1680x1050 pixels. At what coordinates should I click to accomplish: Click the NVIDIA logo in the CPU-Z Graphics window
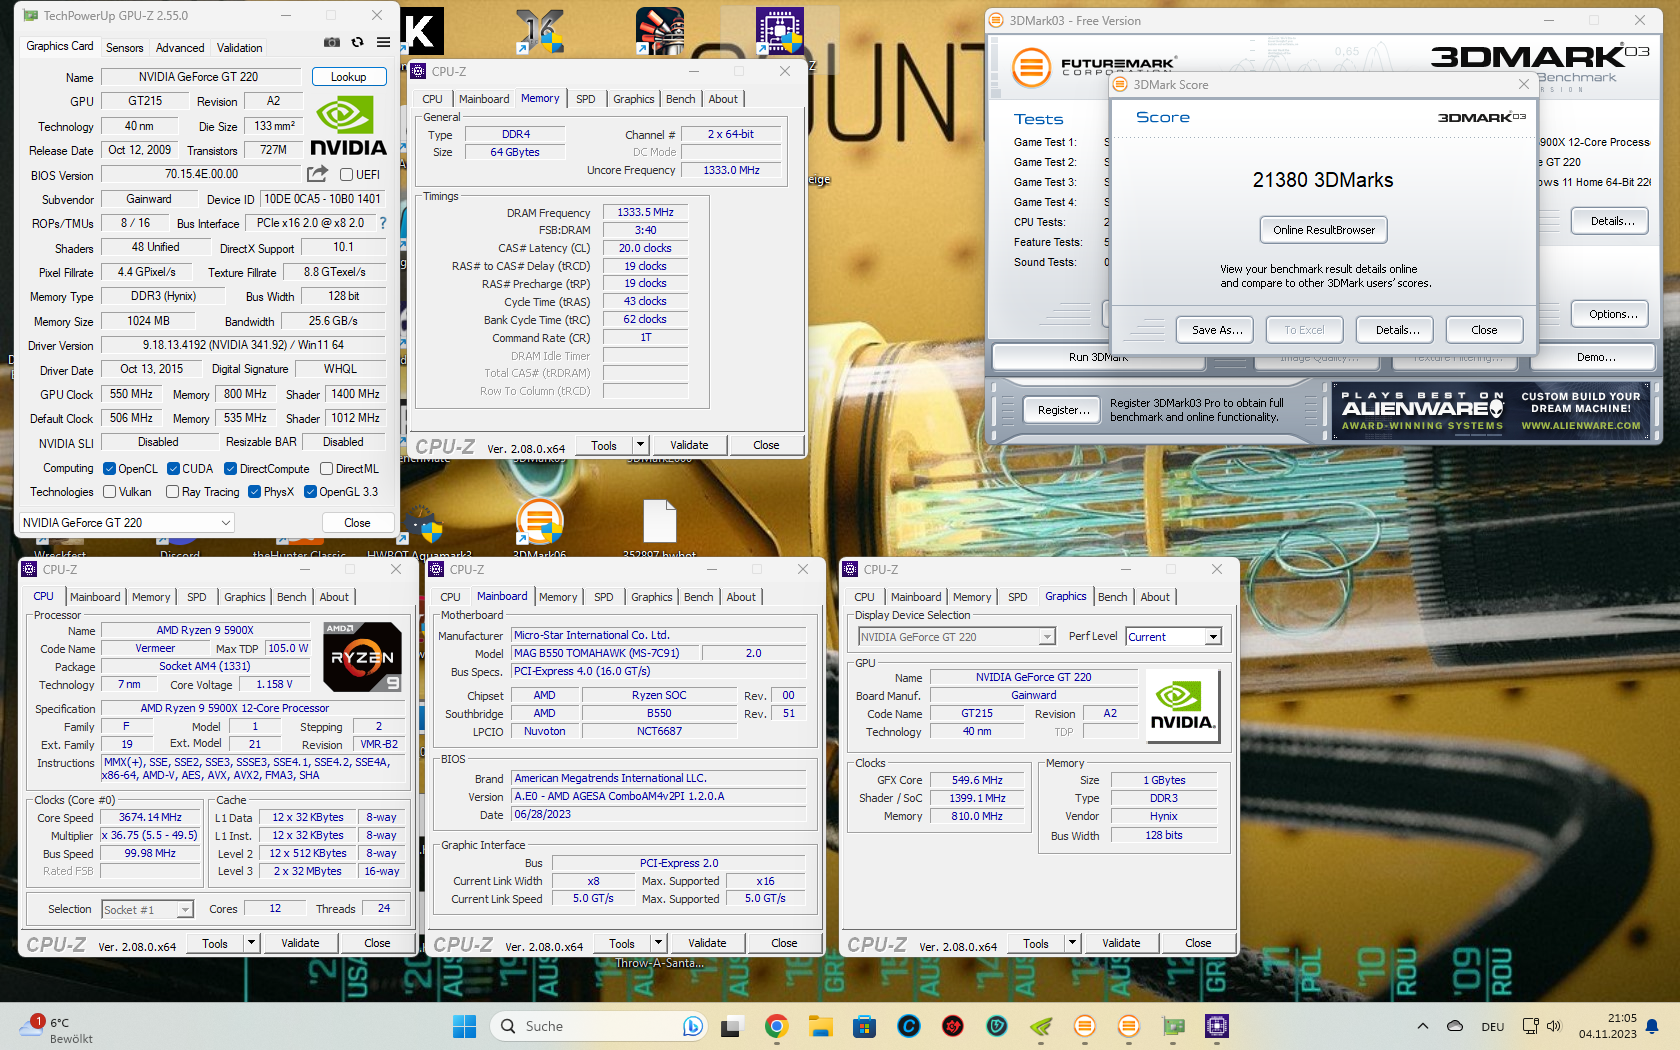[1182, 706]
